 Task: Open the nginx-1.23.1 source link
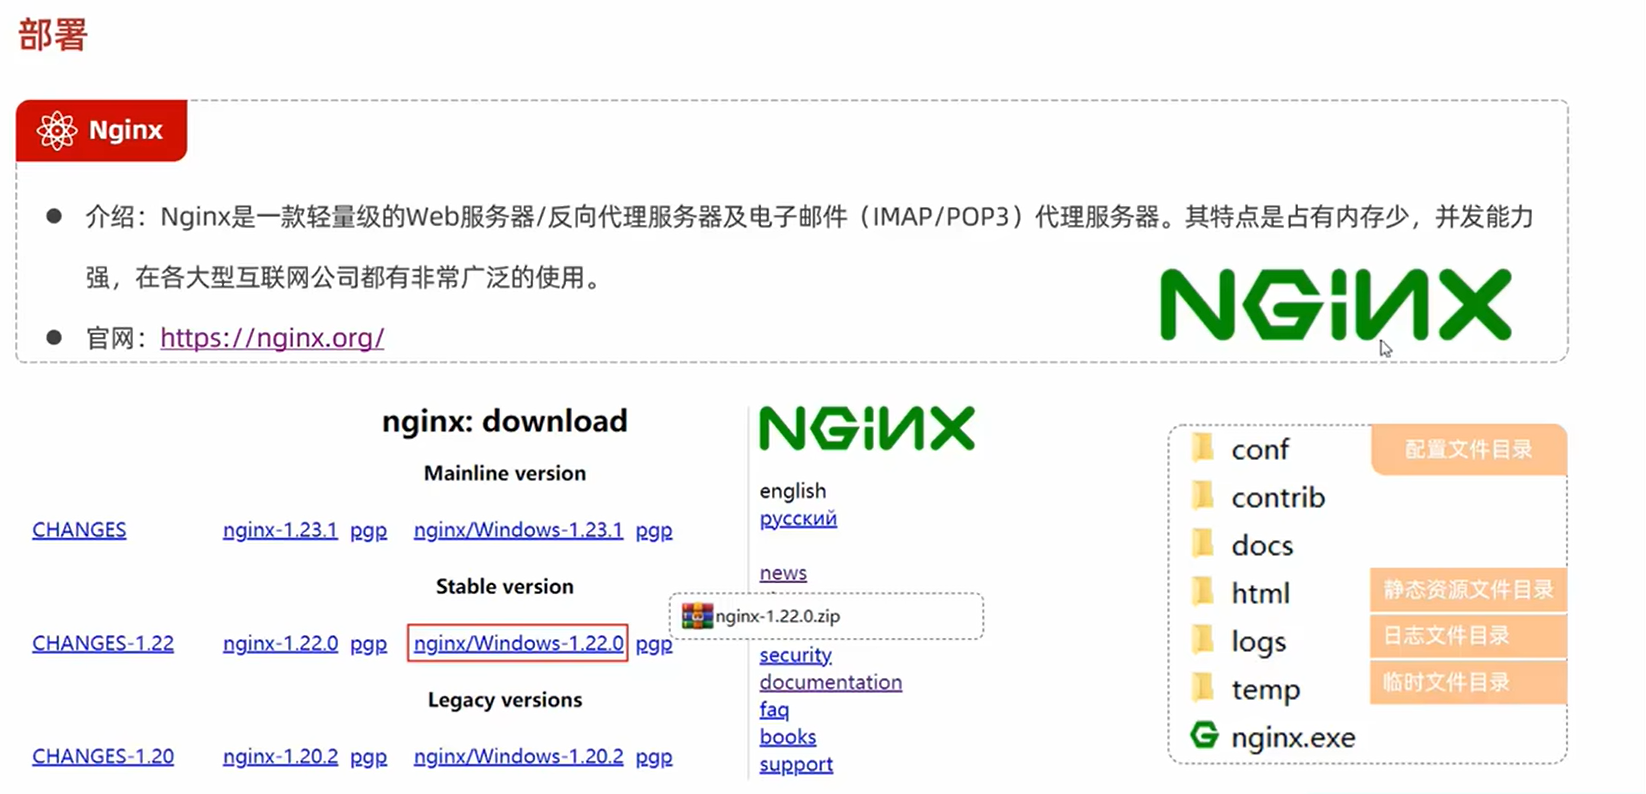tap(280, 530)
